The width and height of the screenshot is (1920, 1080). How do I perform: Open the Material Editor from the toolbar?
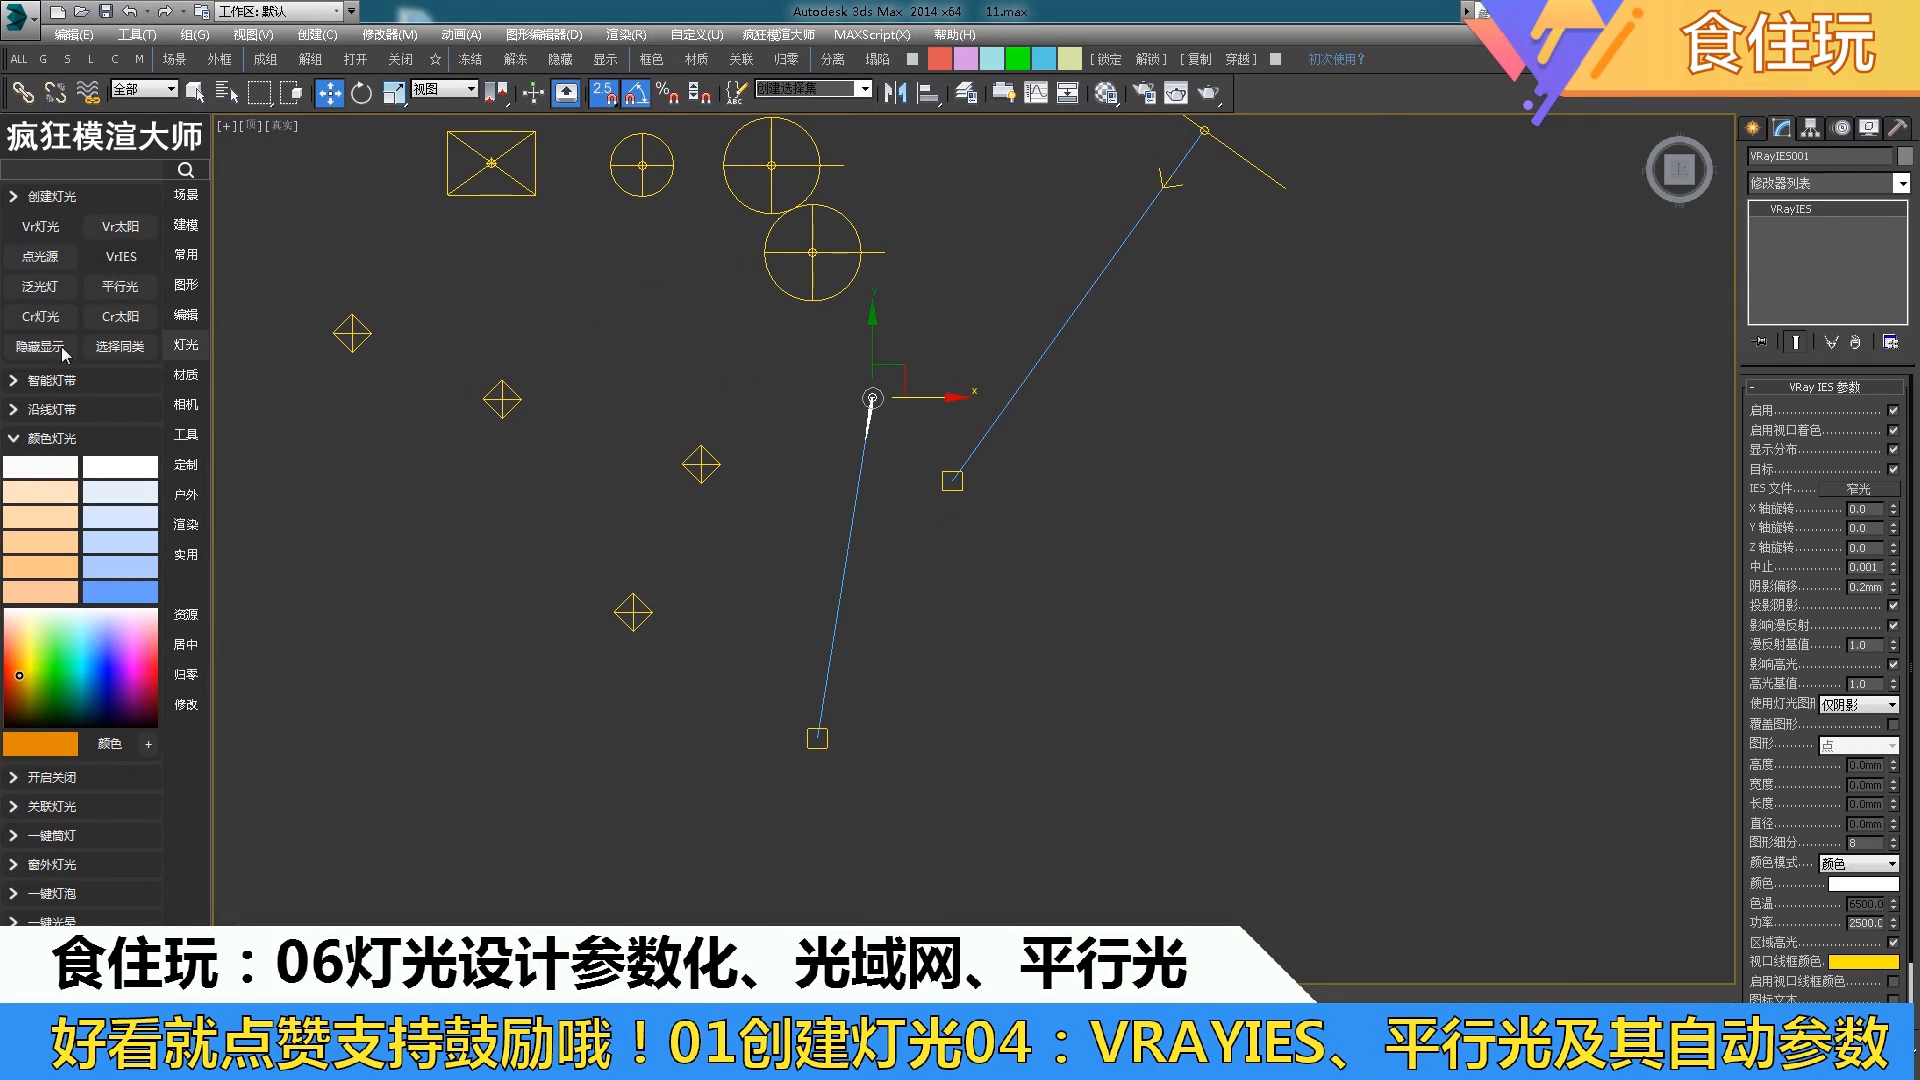tap(1106, 93)
